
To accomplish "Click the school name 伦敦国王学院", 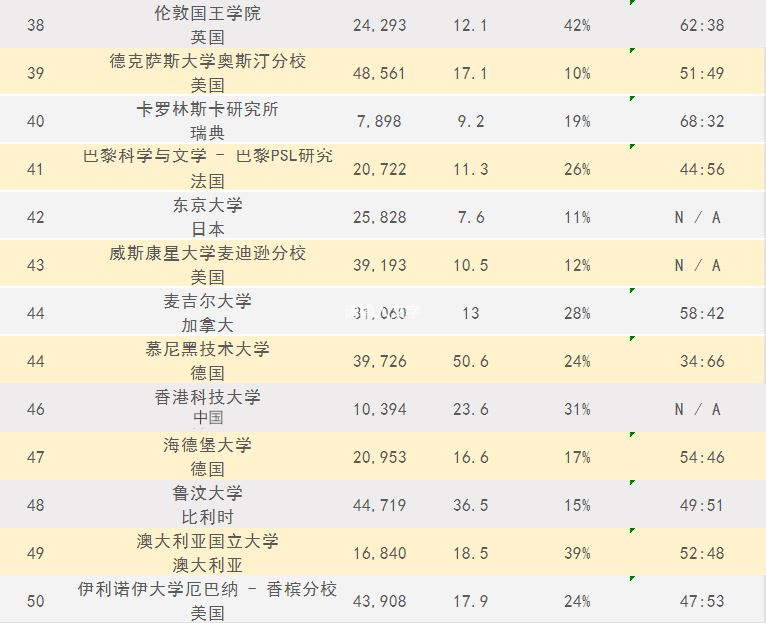I will point(208,13).
